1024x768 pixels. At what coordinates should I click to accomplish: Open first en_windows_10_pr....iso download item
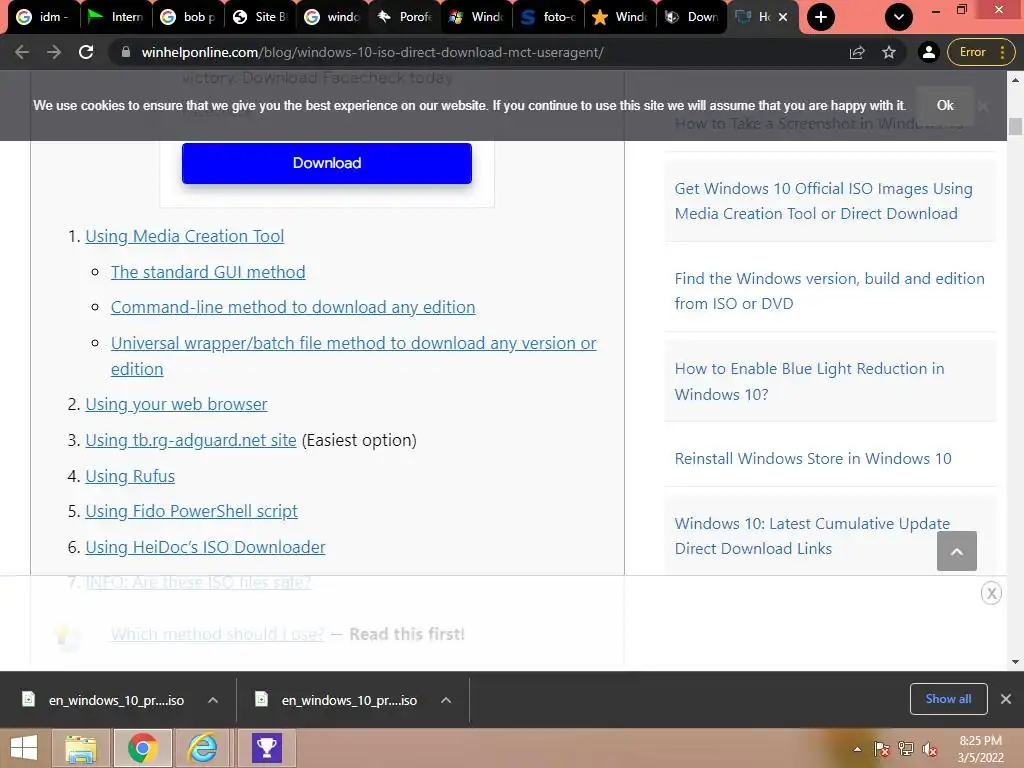point(104,700)
